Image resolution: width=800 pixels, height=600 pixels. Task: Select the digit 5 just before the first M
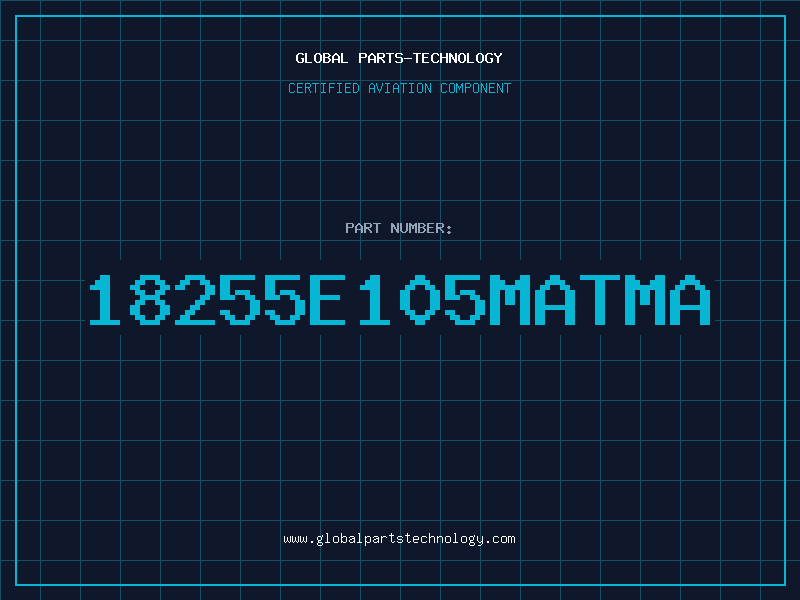click(464, 299)
